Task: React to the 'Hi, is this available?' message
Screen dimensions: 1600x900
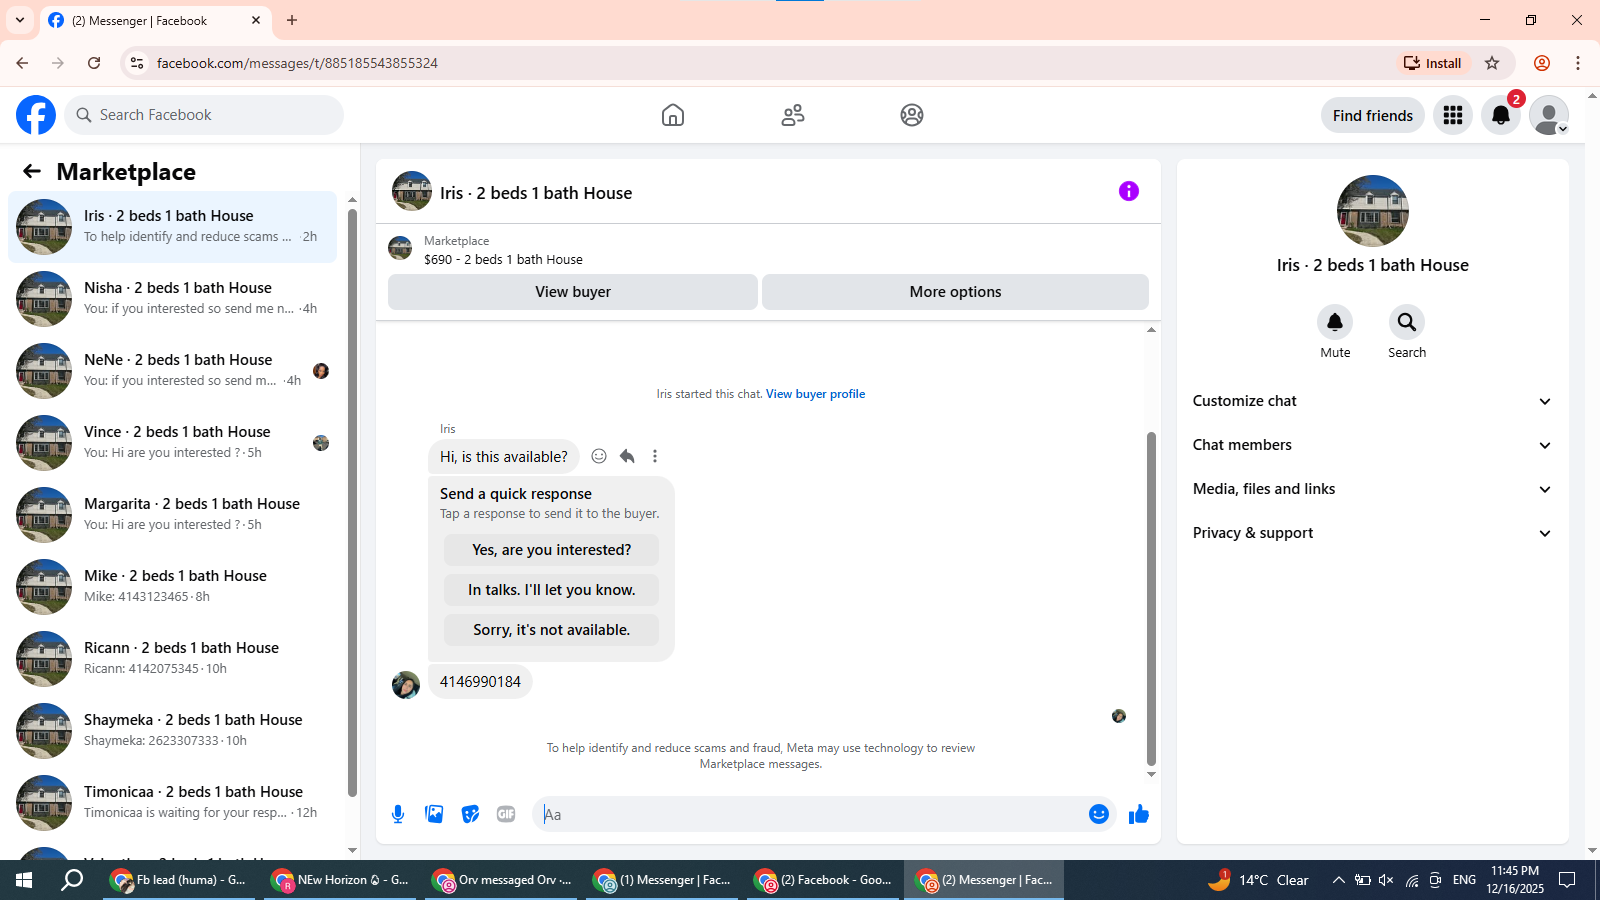Action: coord(599,456)
